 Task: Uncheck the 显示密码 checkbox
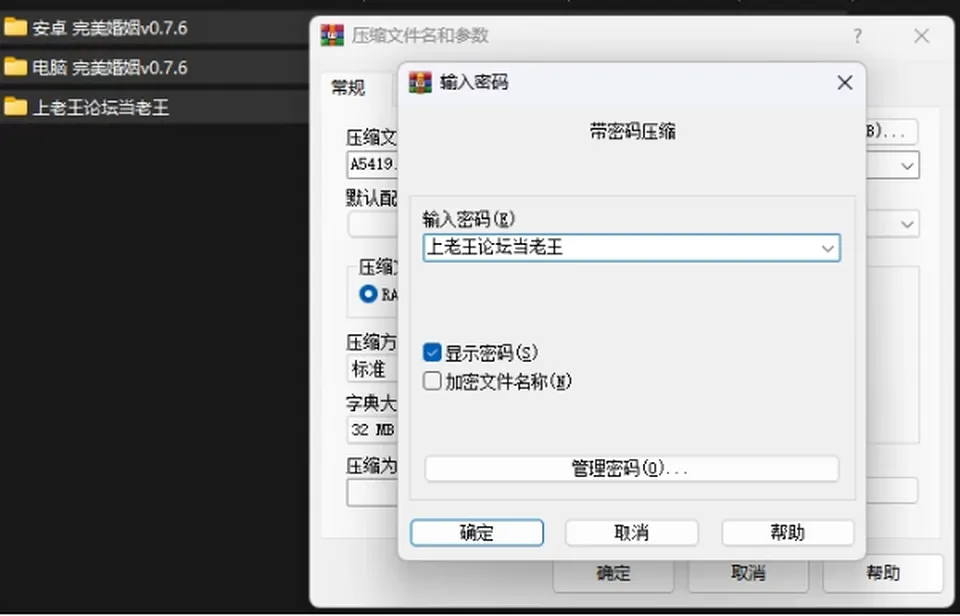pos(432,353)
